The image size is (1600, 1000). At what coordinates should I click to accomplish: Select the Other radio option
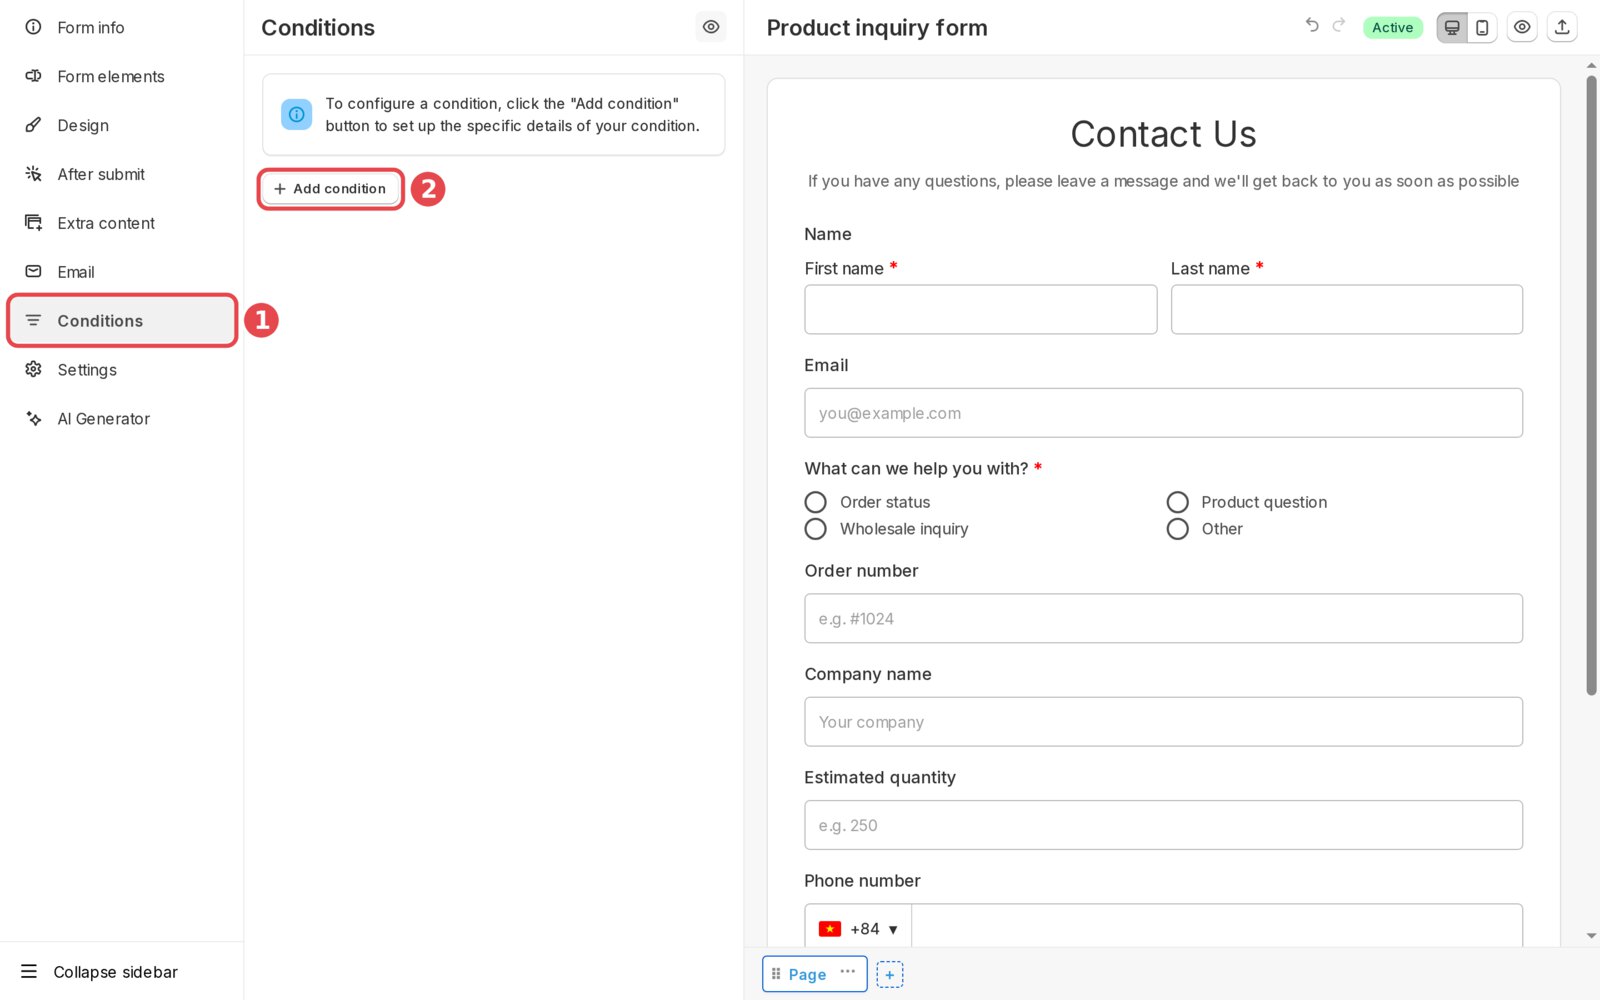tap(1178, 529)
